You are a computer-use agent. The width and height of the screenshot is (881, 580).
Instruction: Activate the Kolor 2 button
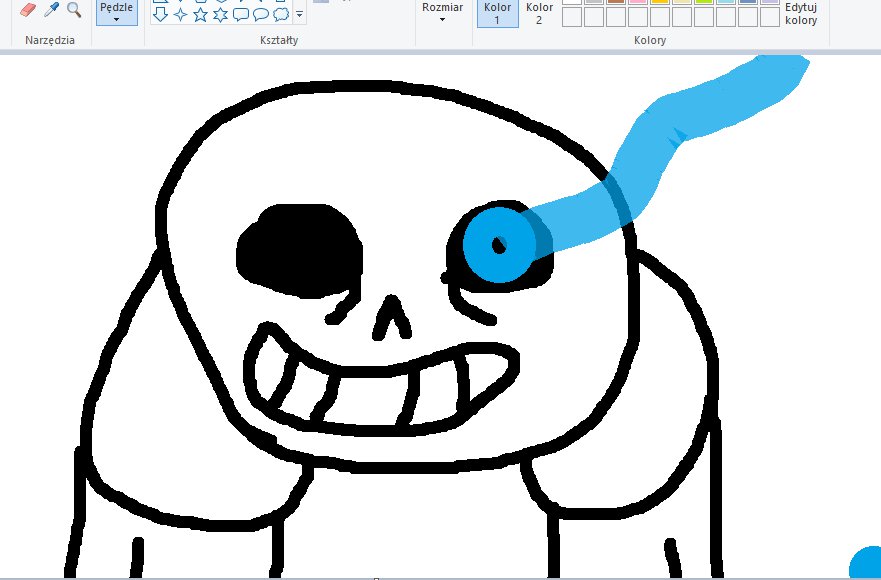tap(539, 13)
